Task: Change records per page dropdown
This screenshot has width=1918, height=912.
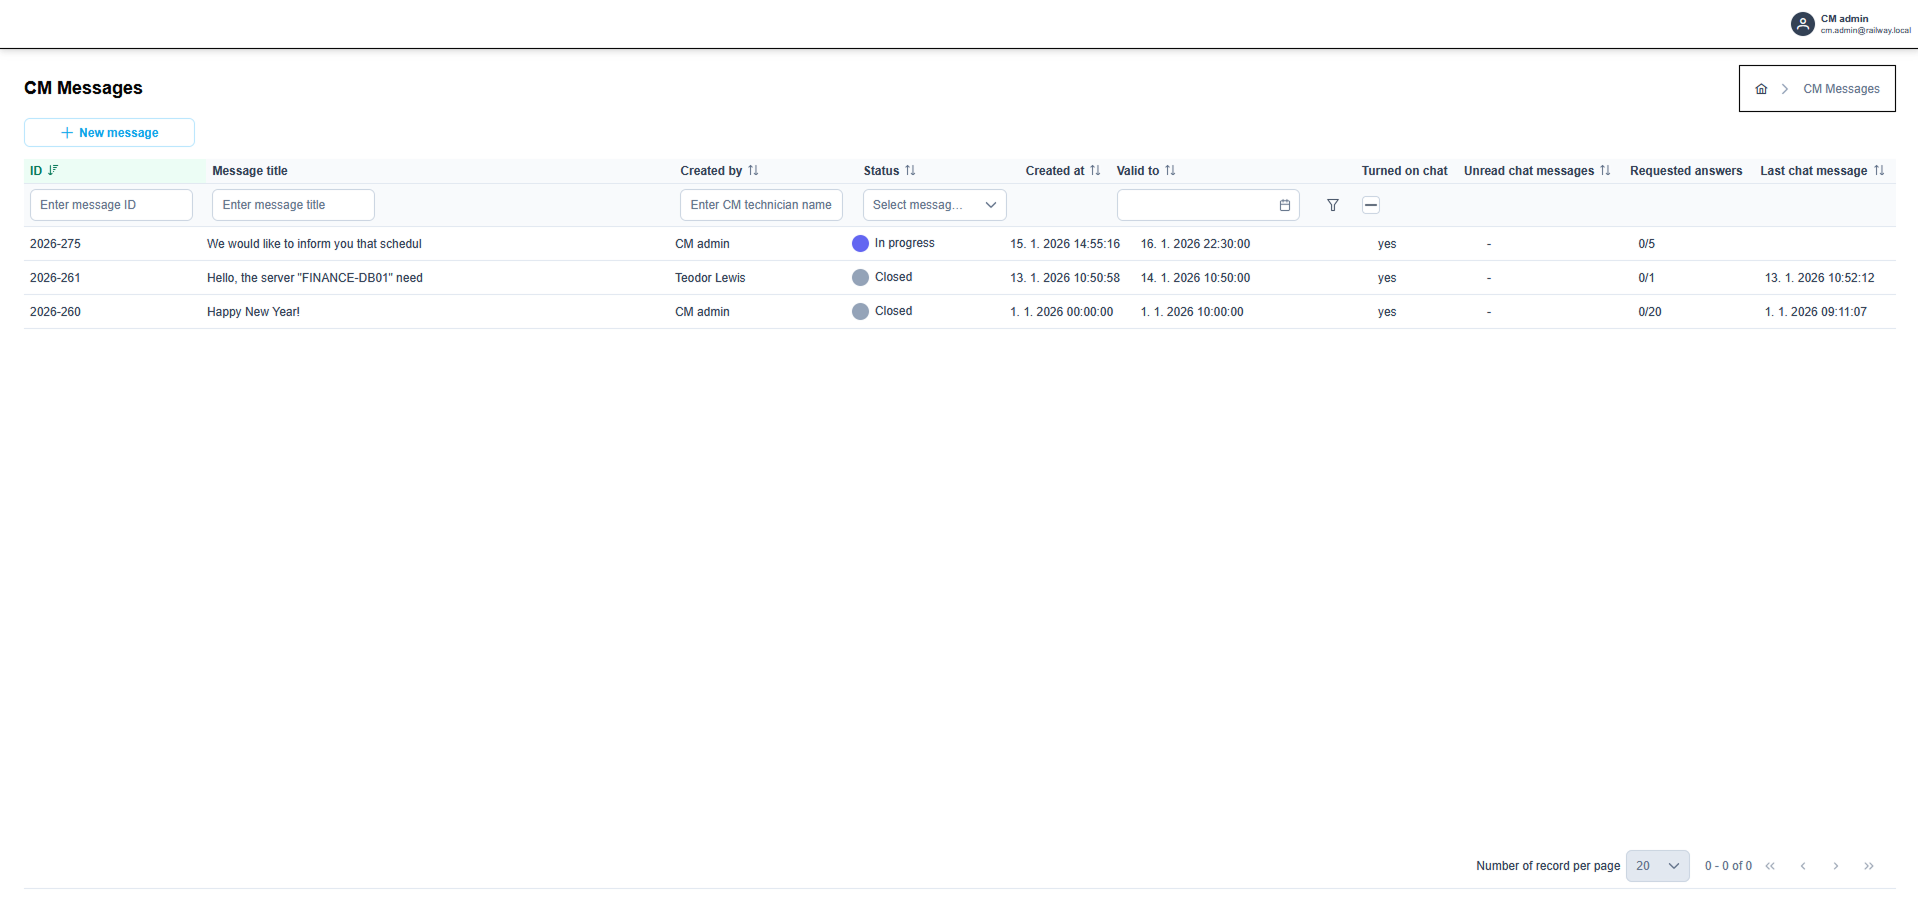Action: [x=1658, y=866]
